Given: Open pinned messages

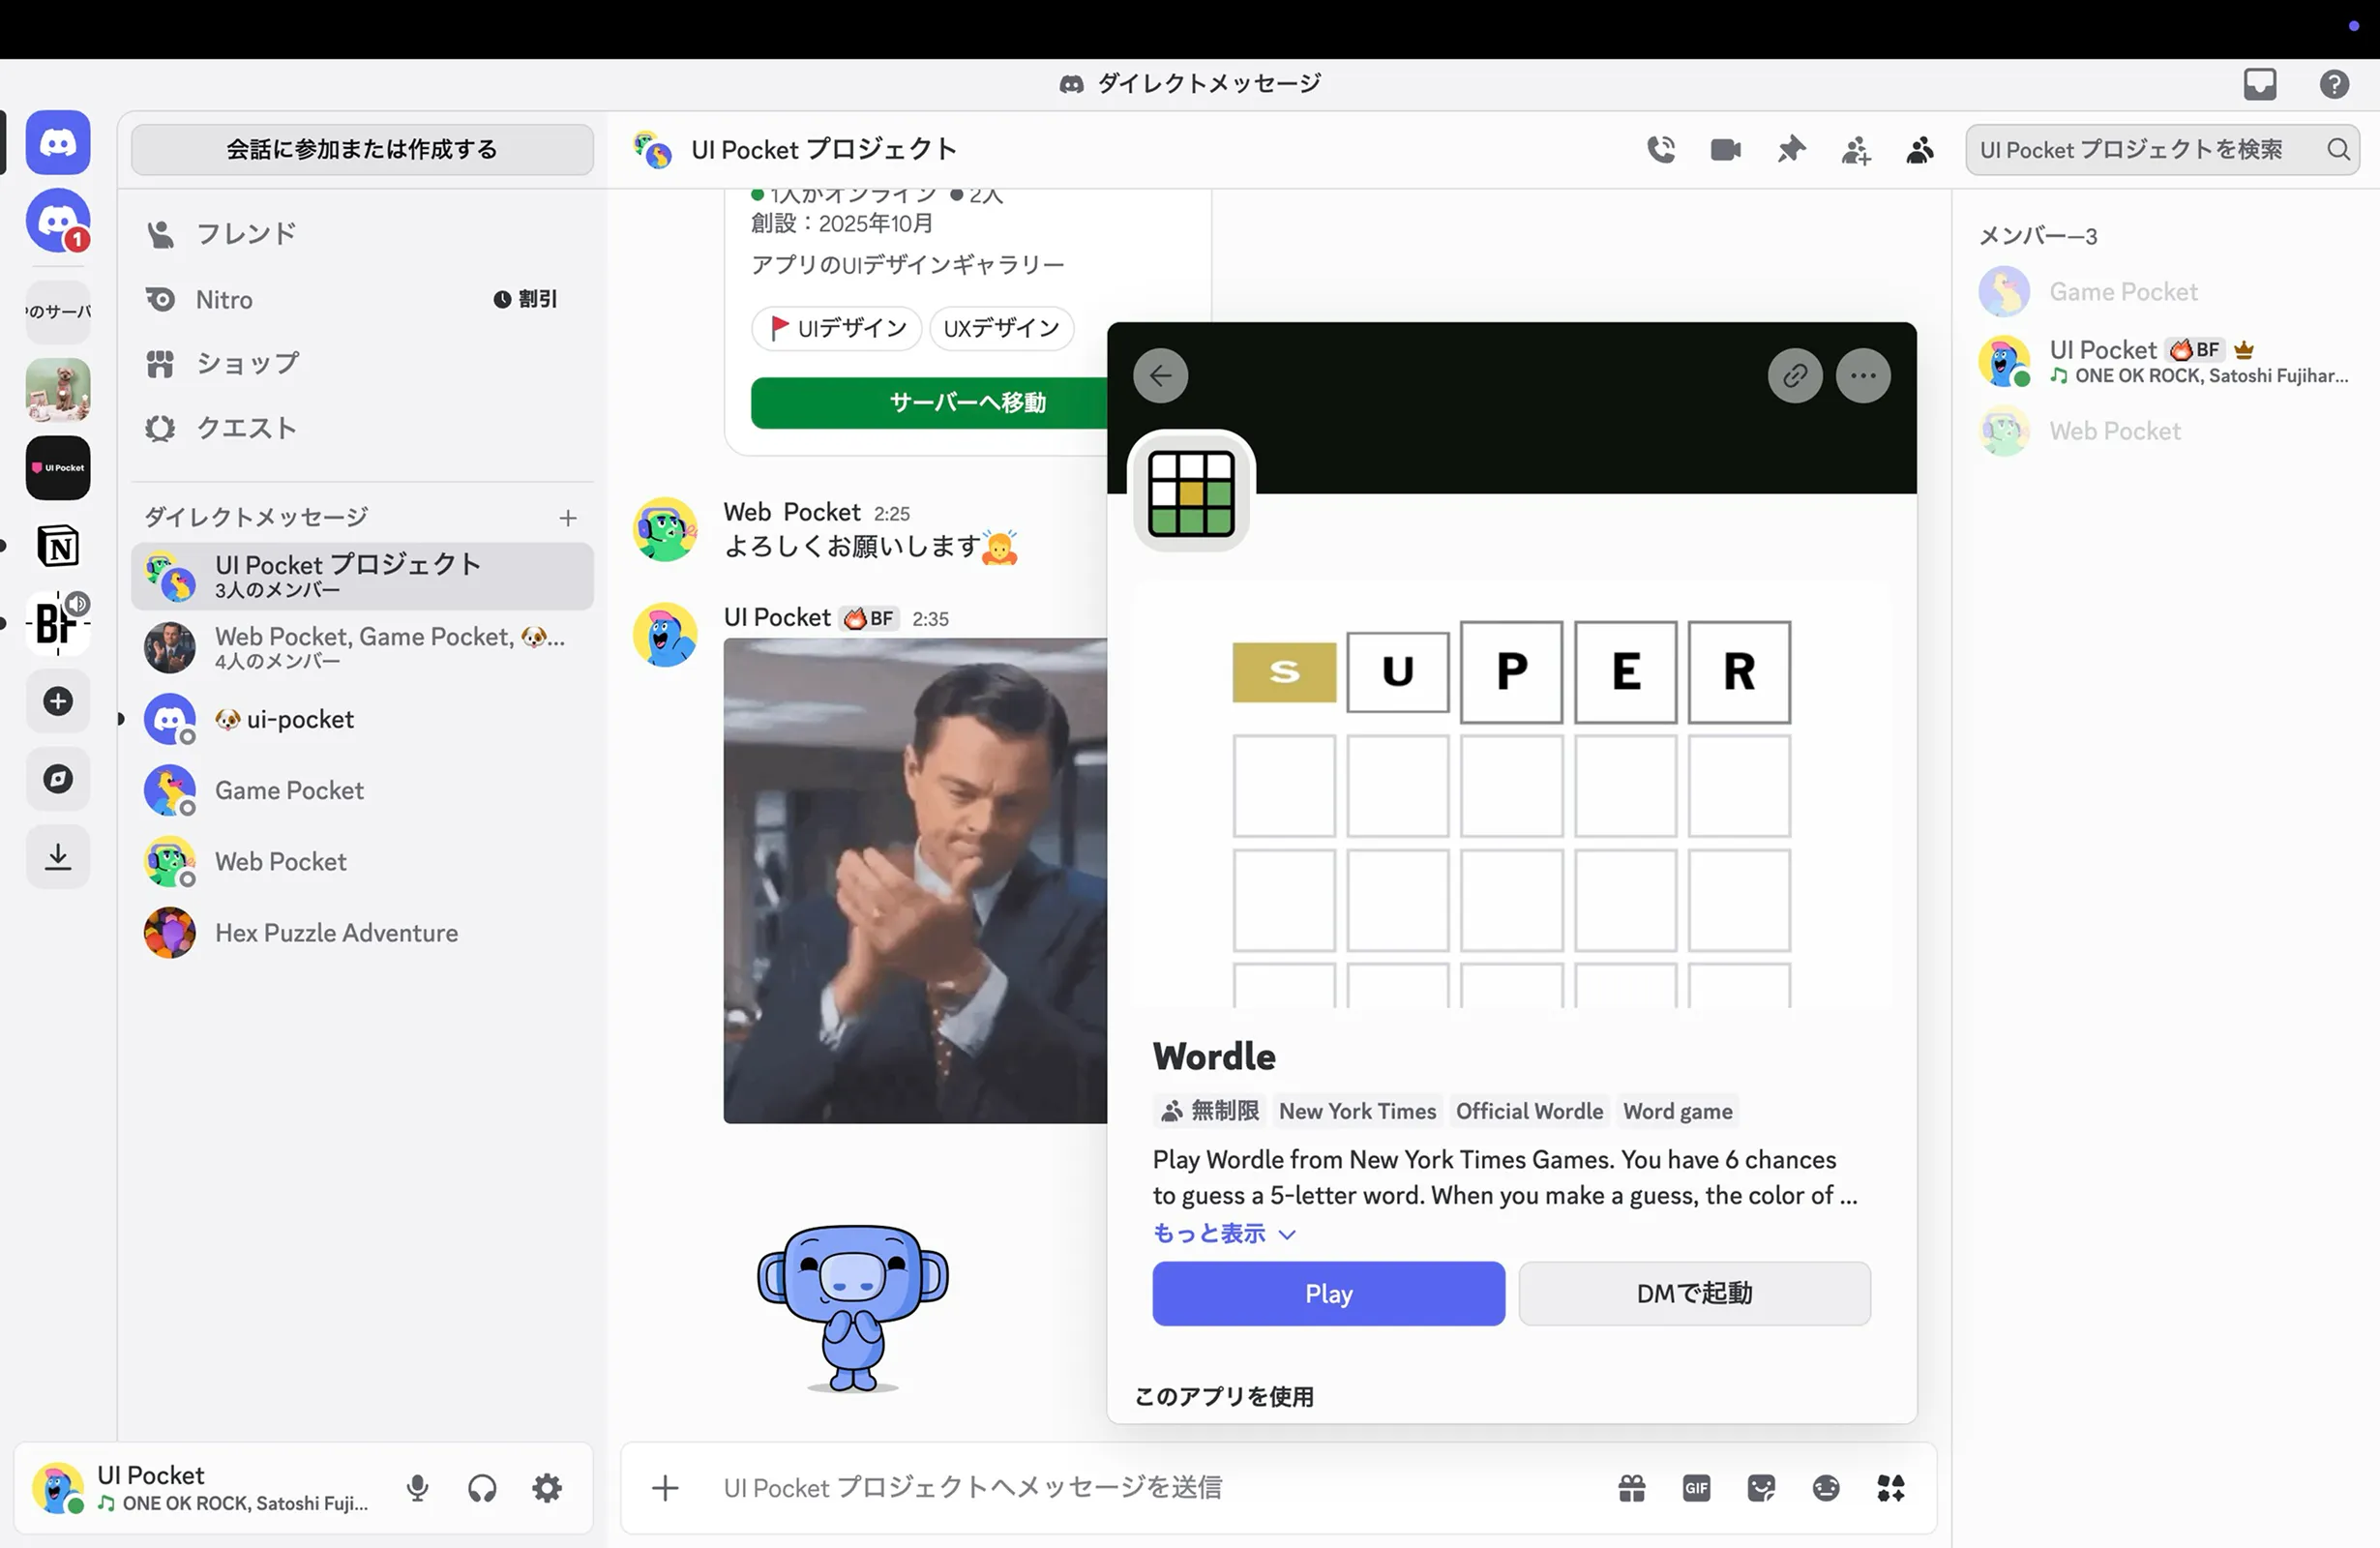Looking at the screenshot, I should 1790,149.
